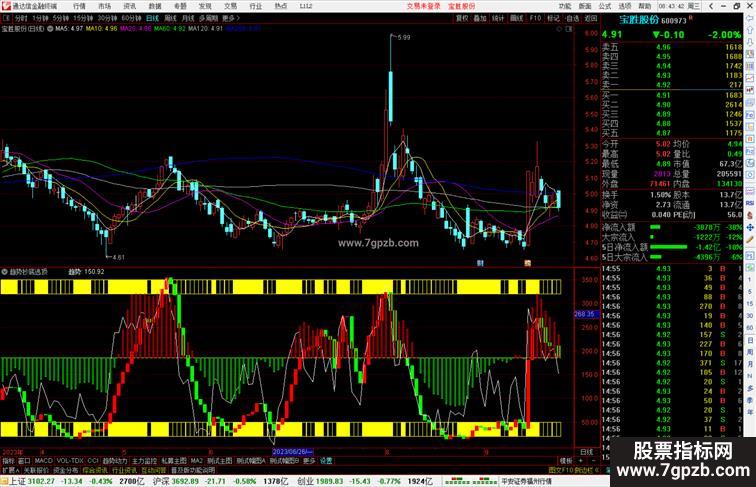Open the 关联报价 tab
This screenshot has width=756, height=487.
click(36, 470)
